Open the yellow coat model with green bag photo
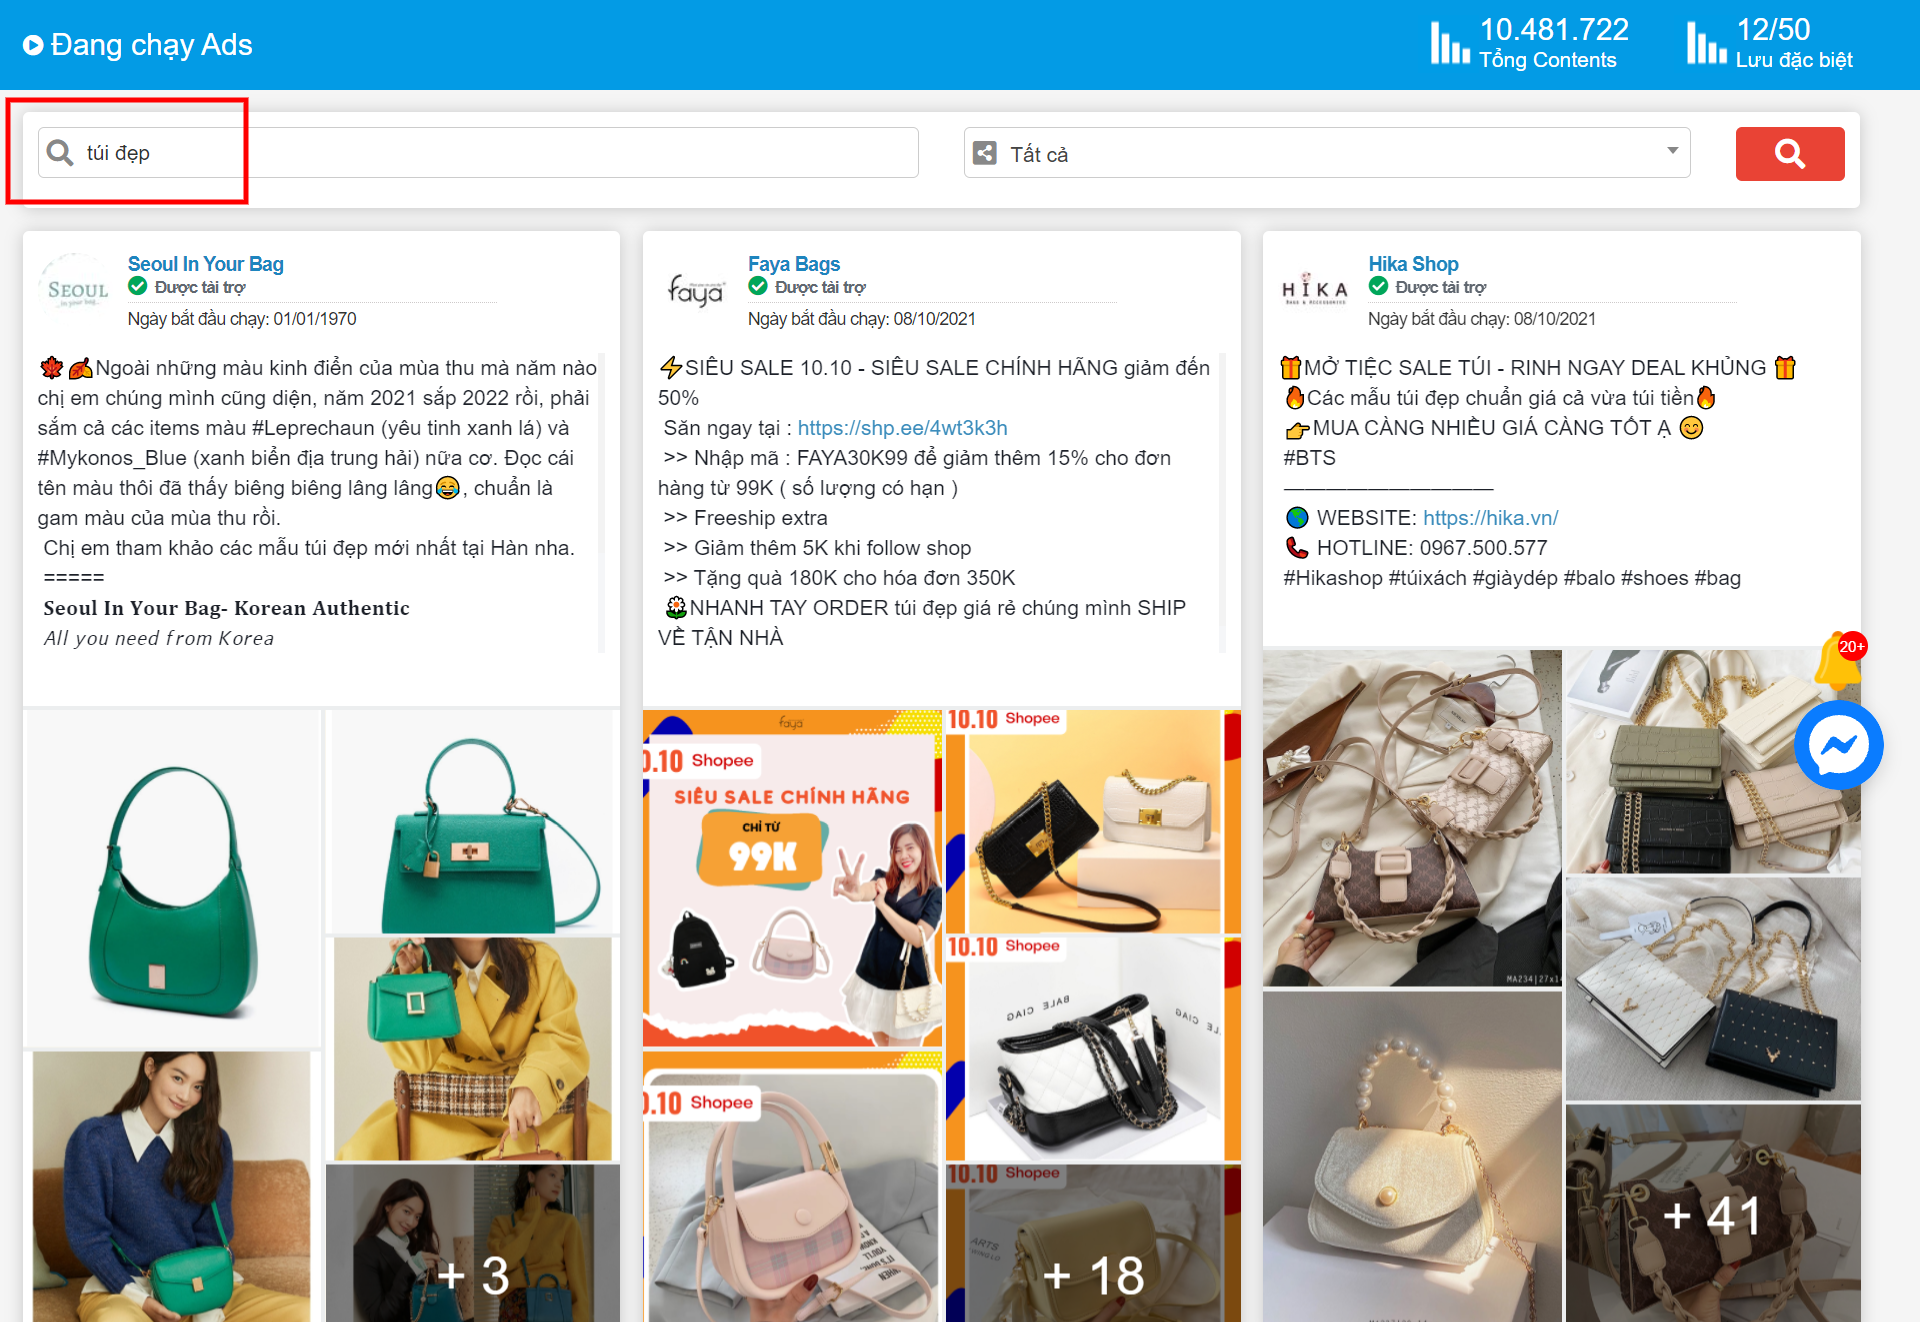Image resolution: width=1920 pixels, height=1322 pixels. tap(474, 1049)
